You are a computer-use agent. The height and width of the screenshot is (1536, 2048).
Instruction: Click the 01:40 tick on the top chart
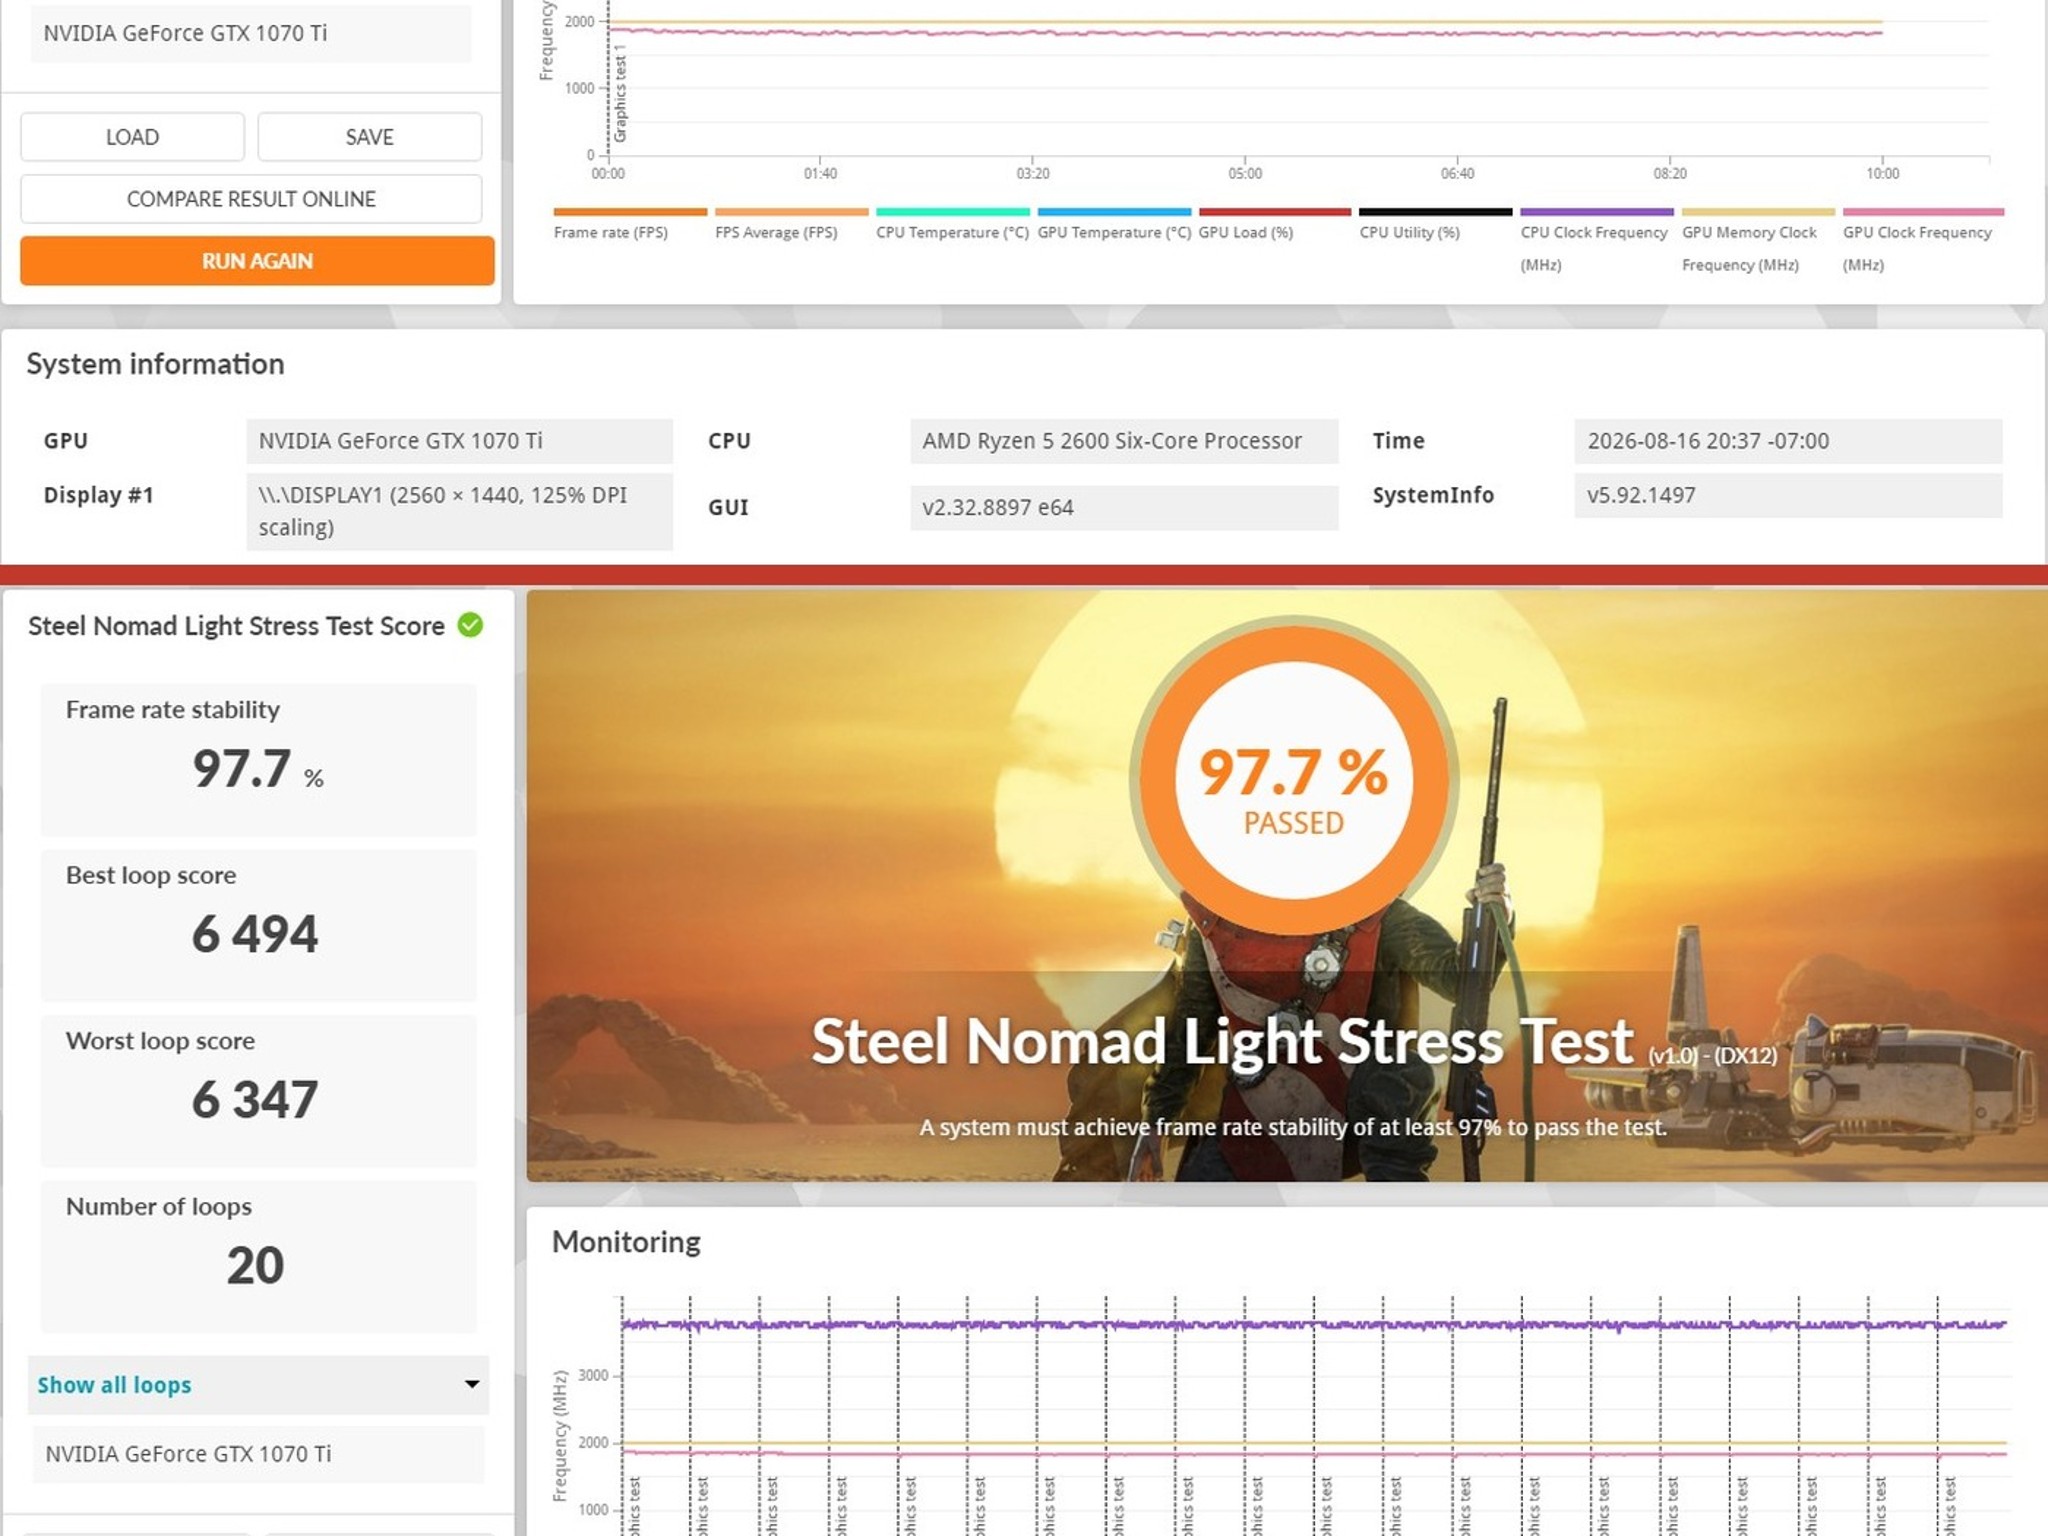pos(820,173)
